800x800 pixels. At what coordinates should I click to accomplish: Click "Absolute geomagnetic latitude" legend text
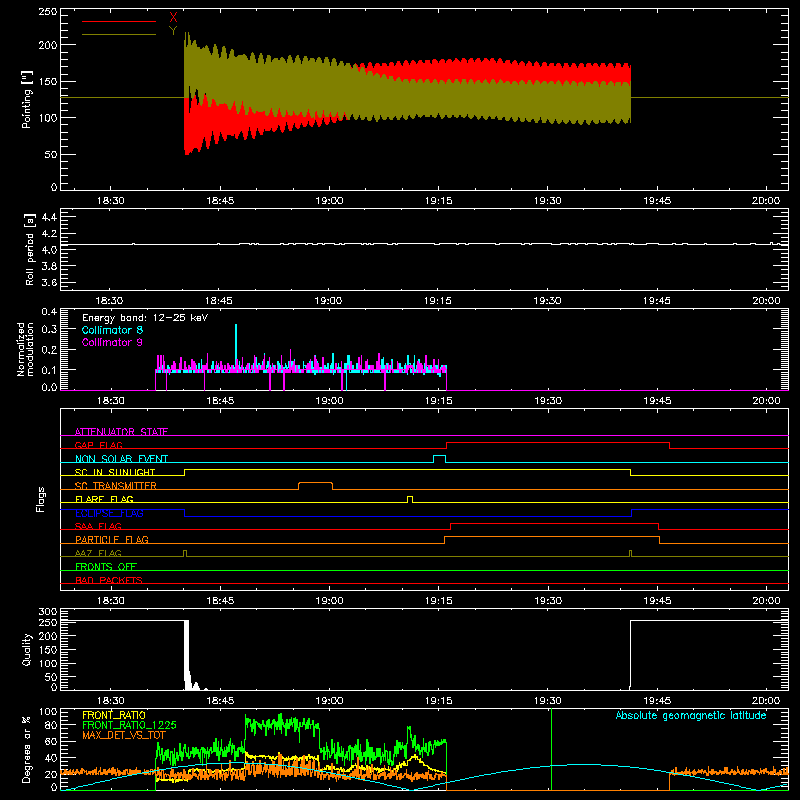pyautogui.click(x=691, y=715)
